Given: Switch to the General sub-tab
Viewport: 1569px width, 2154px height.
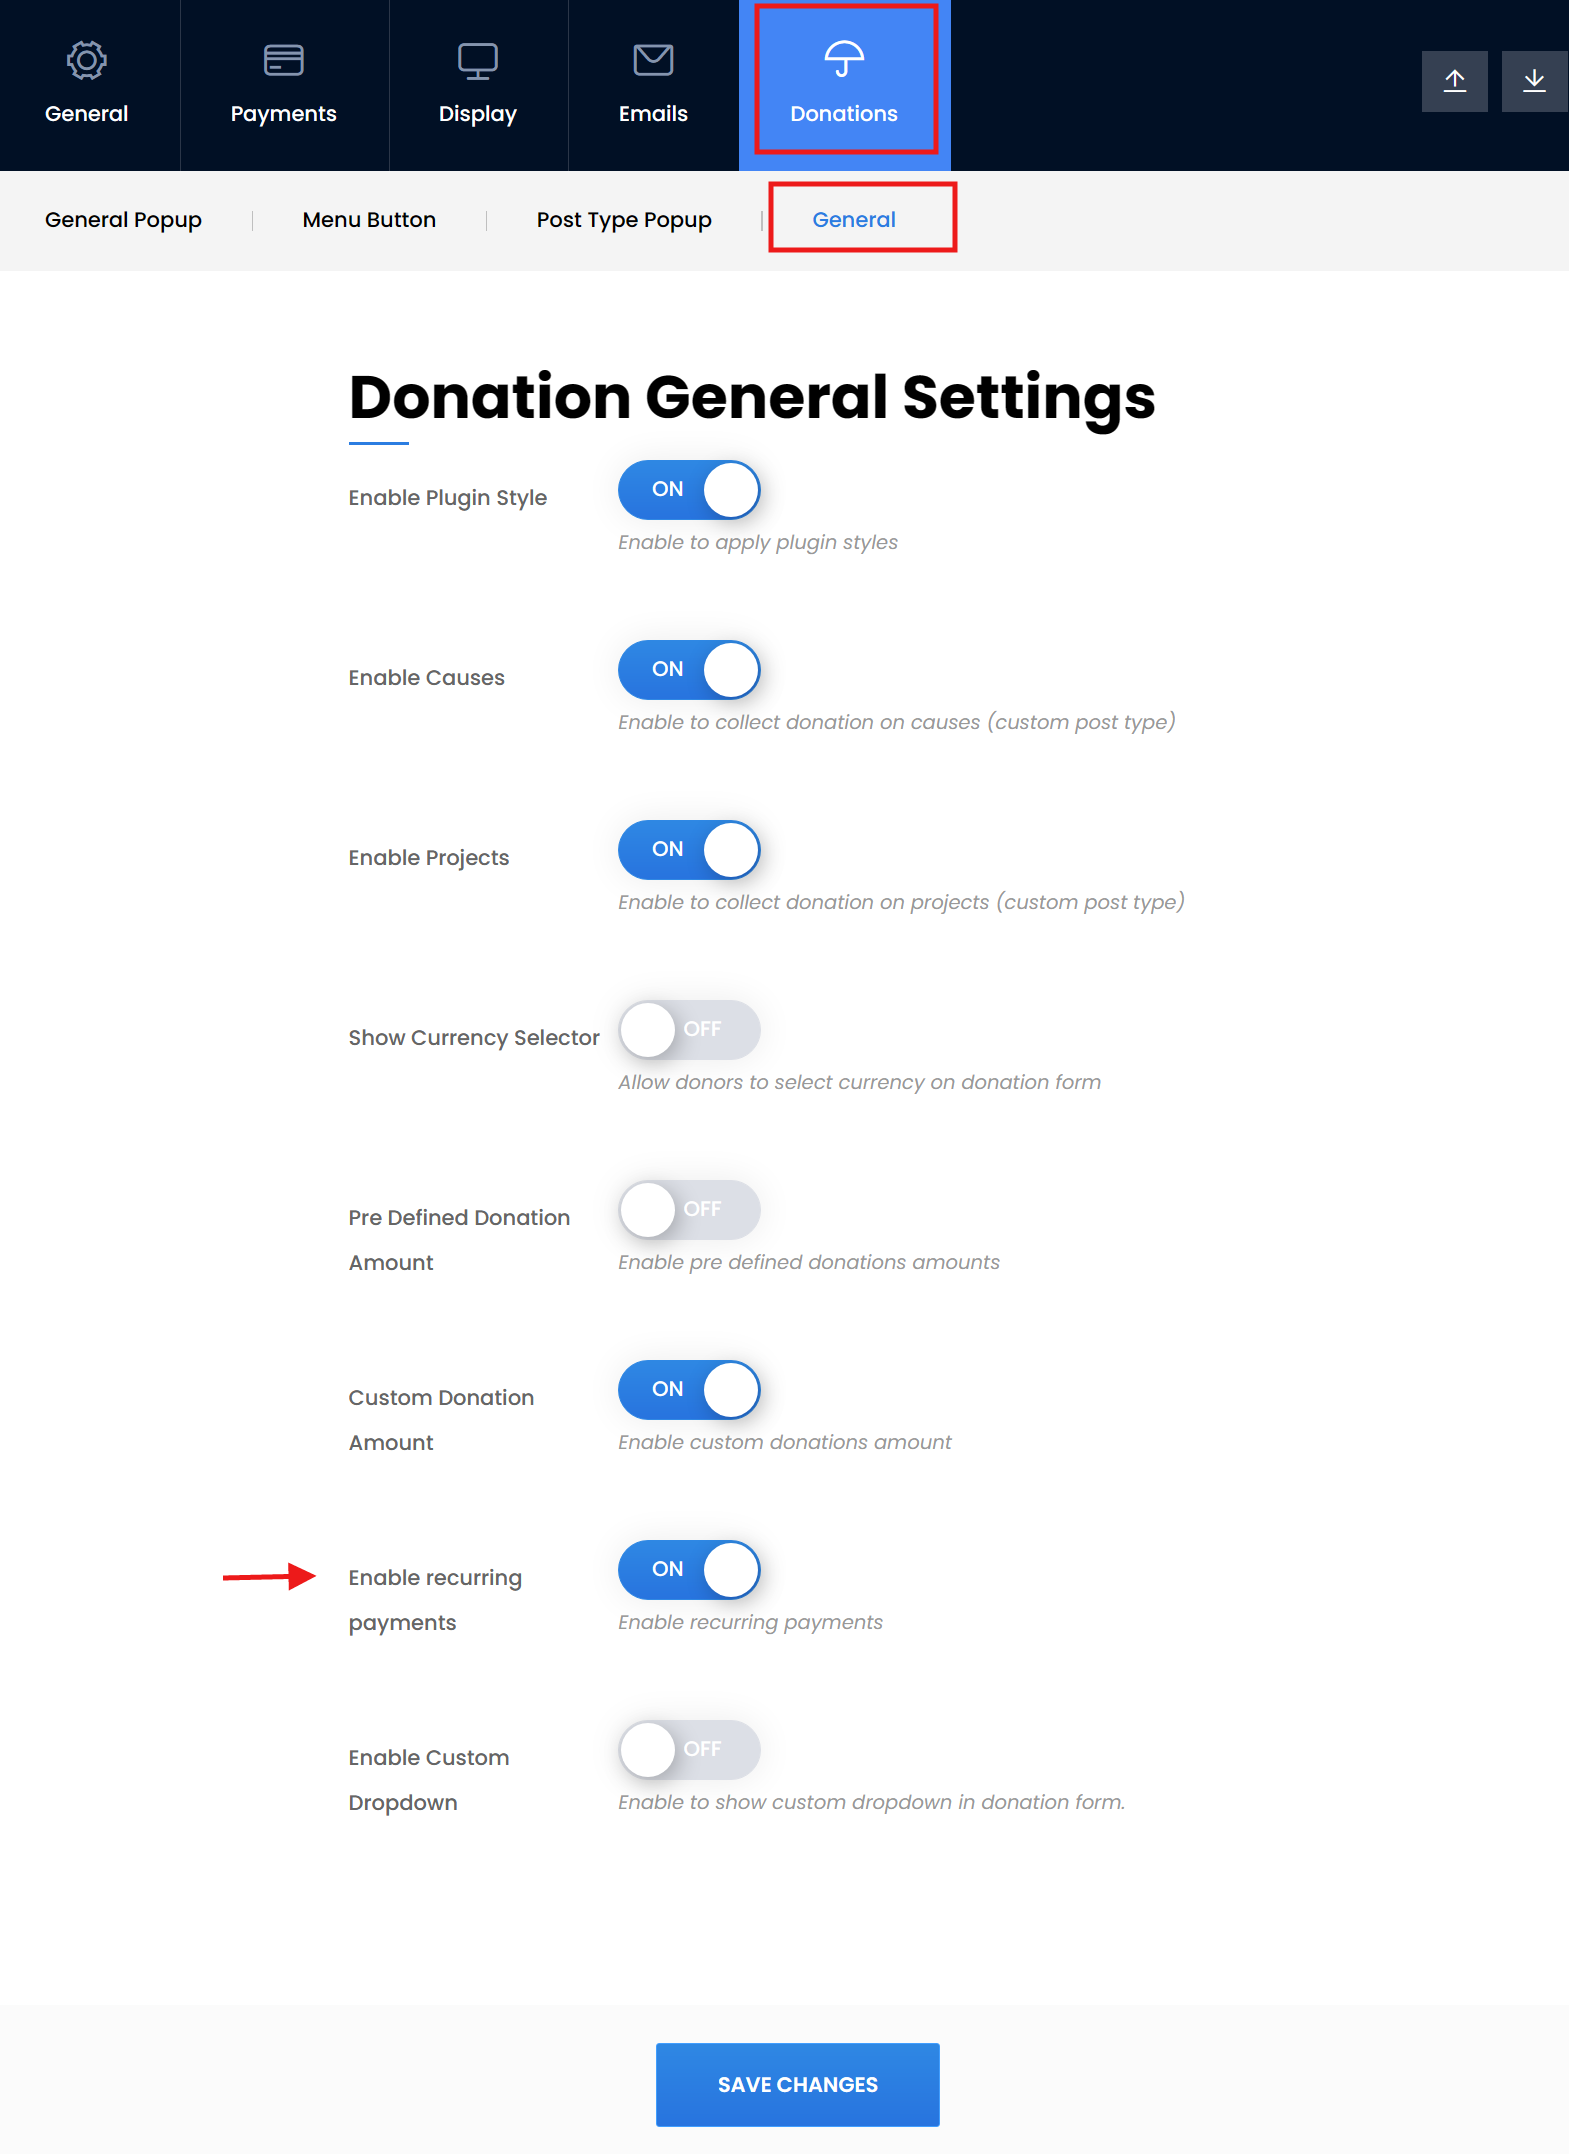Looking at the screenshot, I should [853, 219].
